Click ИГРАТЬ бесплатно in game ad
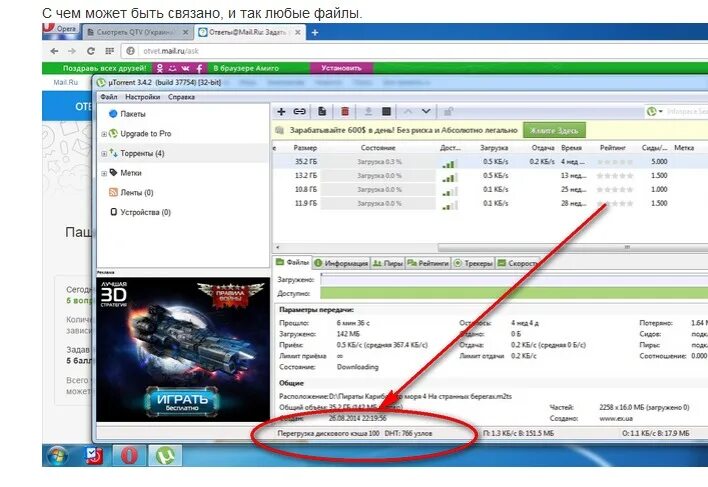Screen dimensions: 708x487 pos(182,401)
